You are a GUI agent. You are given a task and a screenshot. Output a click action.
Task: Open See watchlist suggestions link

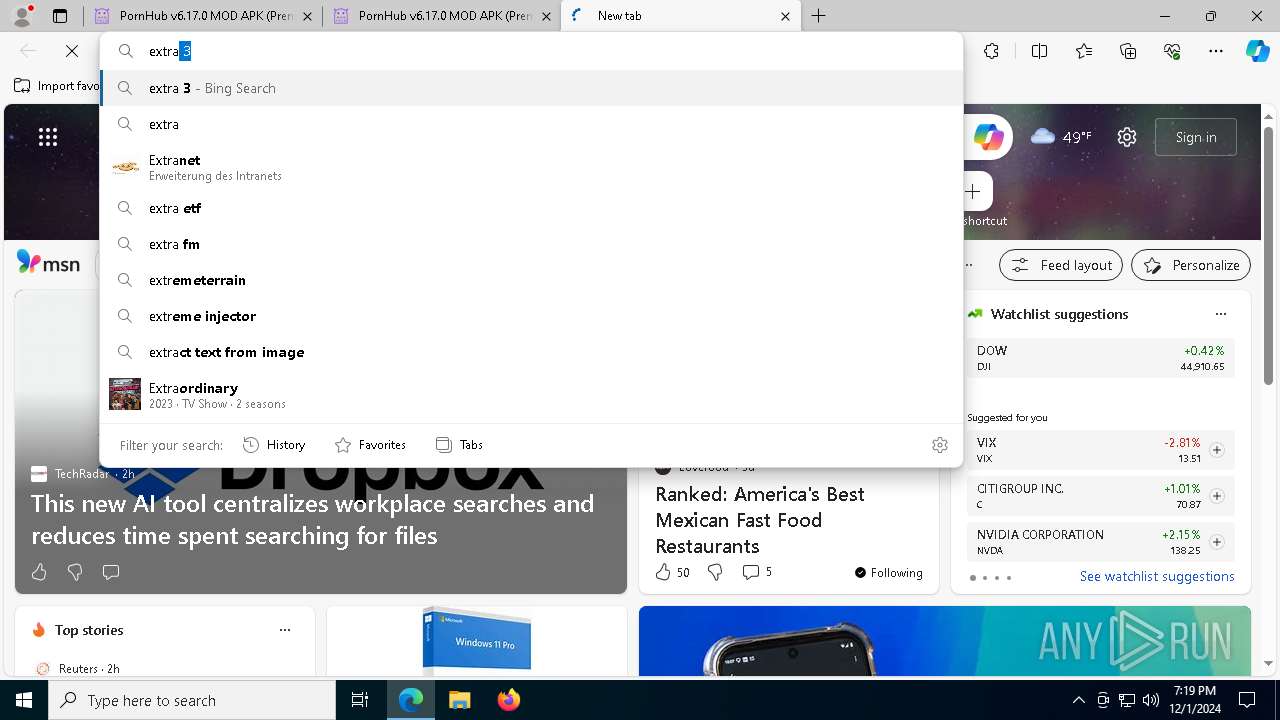1157,576
